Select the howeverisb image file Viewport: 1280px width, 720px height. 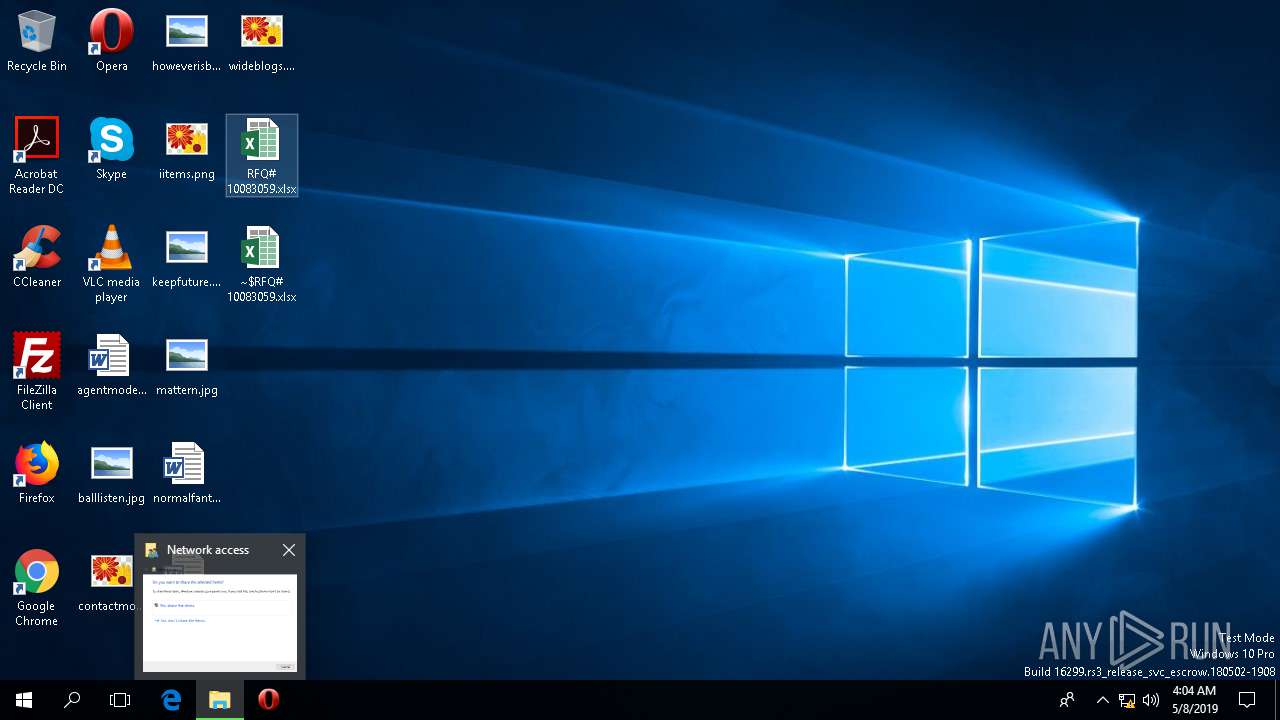(x=186, y=42)
